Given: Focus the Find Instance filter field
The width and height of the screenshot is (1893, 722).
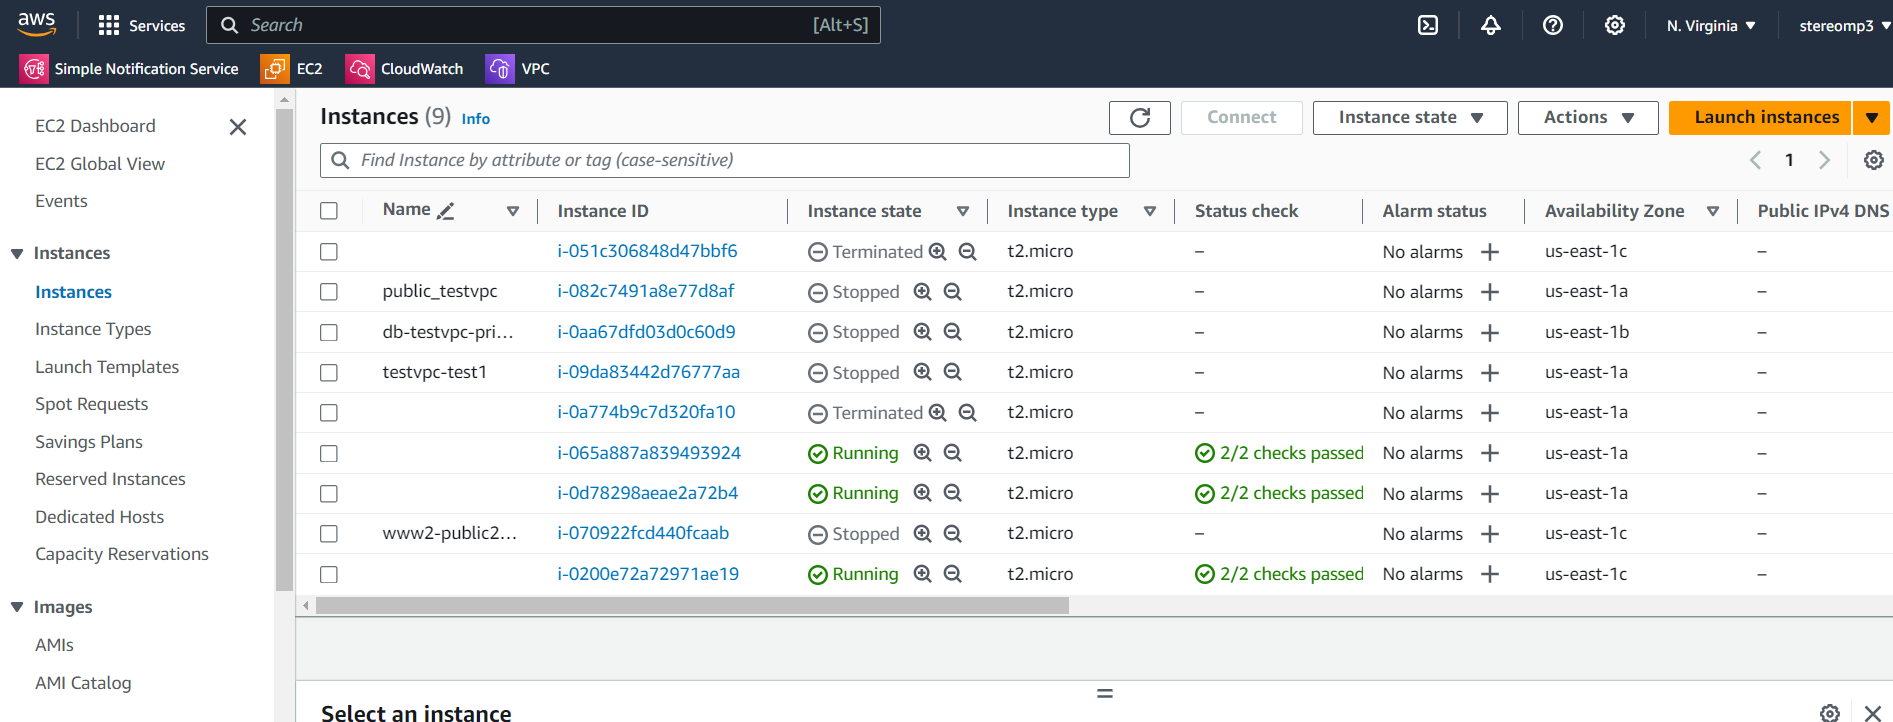Looking at the screenshot, I should pyautogui.click(x=725, y=160).
